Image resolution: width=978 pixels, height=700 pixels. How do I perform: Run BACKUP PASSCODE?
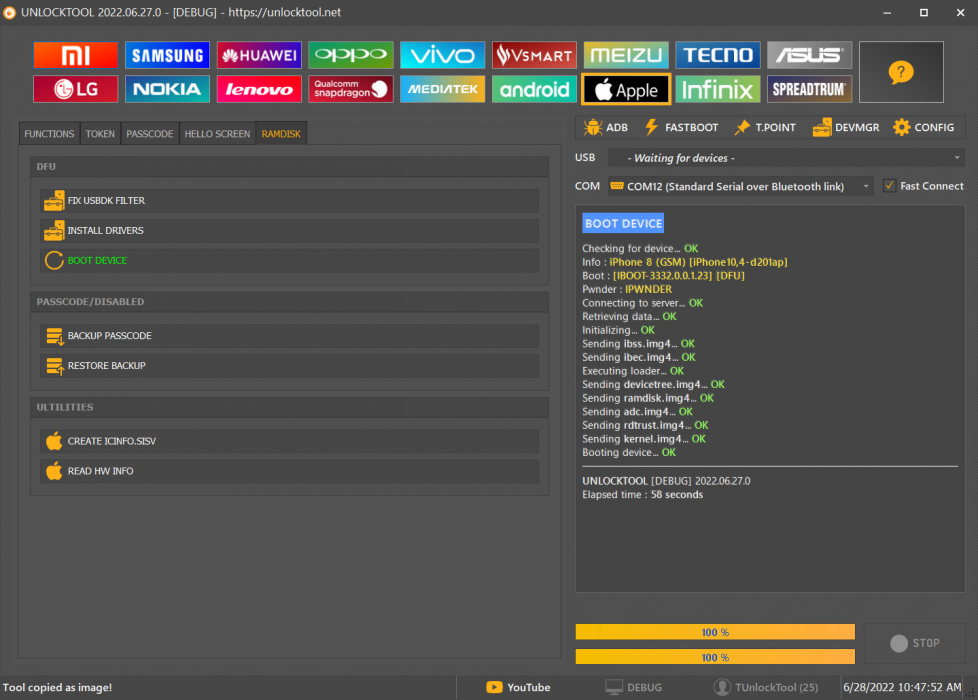(x=289, y=336)
